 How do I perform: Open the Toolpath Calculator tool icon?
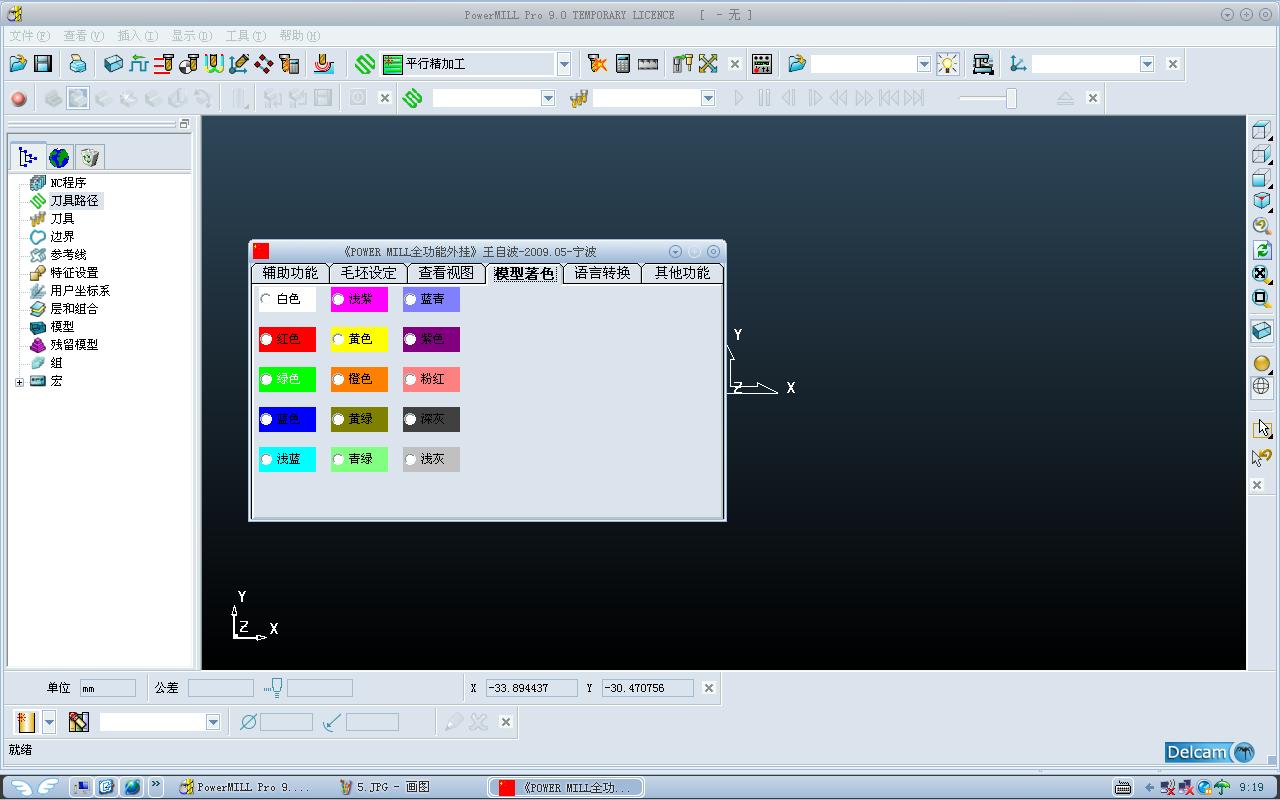click(289, 64)
